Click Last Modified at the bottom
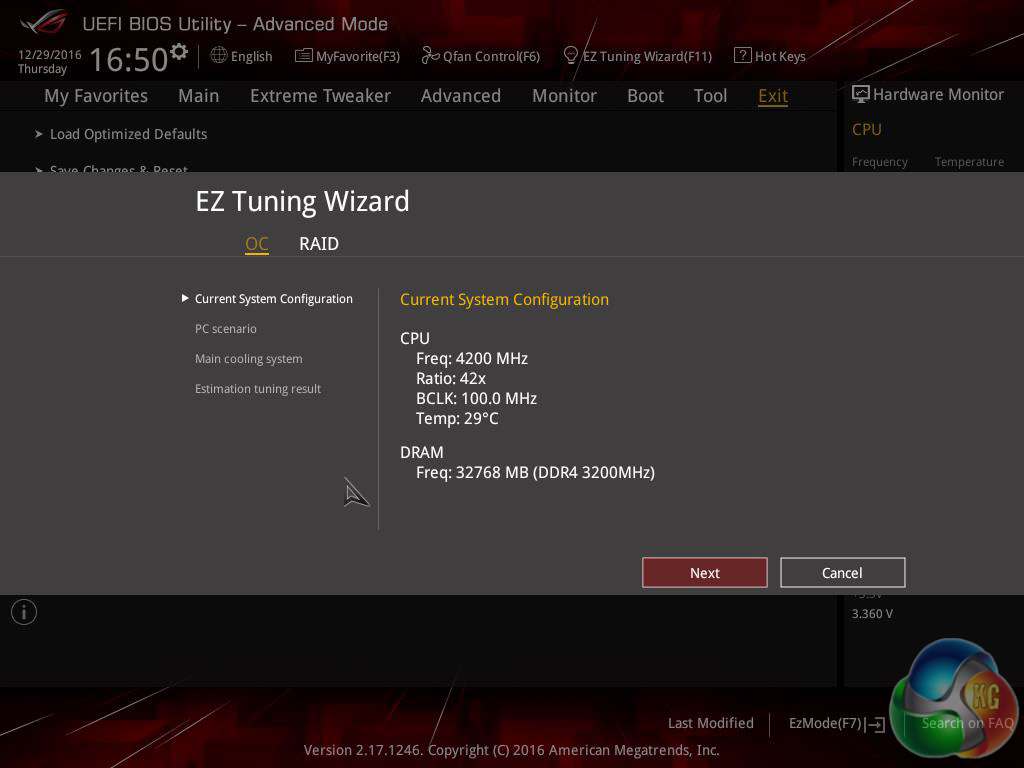Screen dimensions: 1024x768 tap(711, 723)
